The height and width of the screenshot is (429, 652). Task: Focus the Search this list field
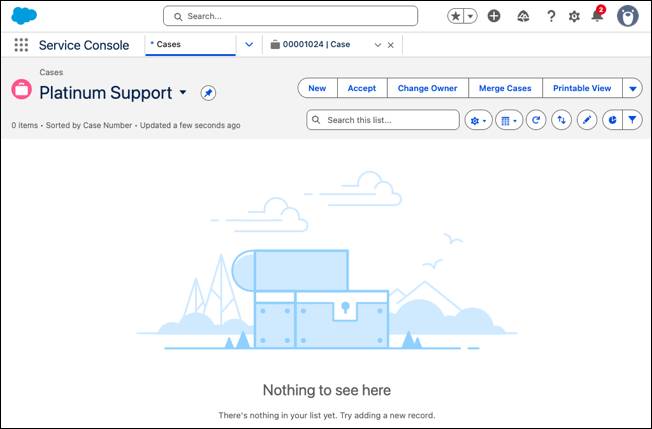click(383, 120)
